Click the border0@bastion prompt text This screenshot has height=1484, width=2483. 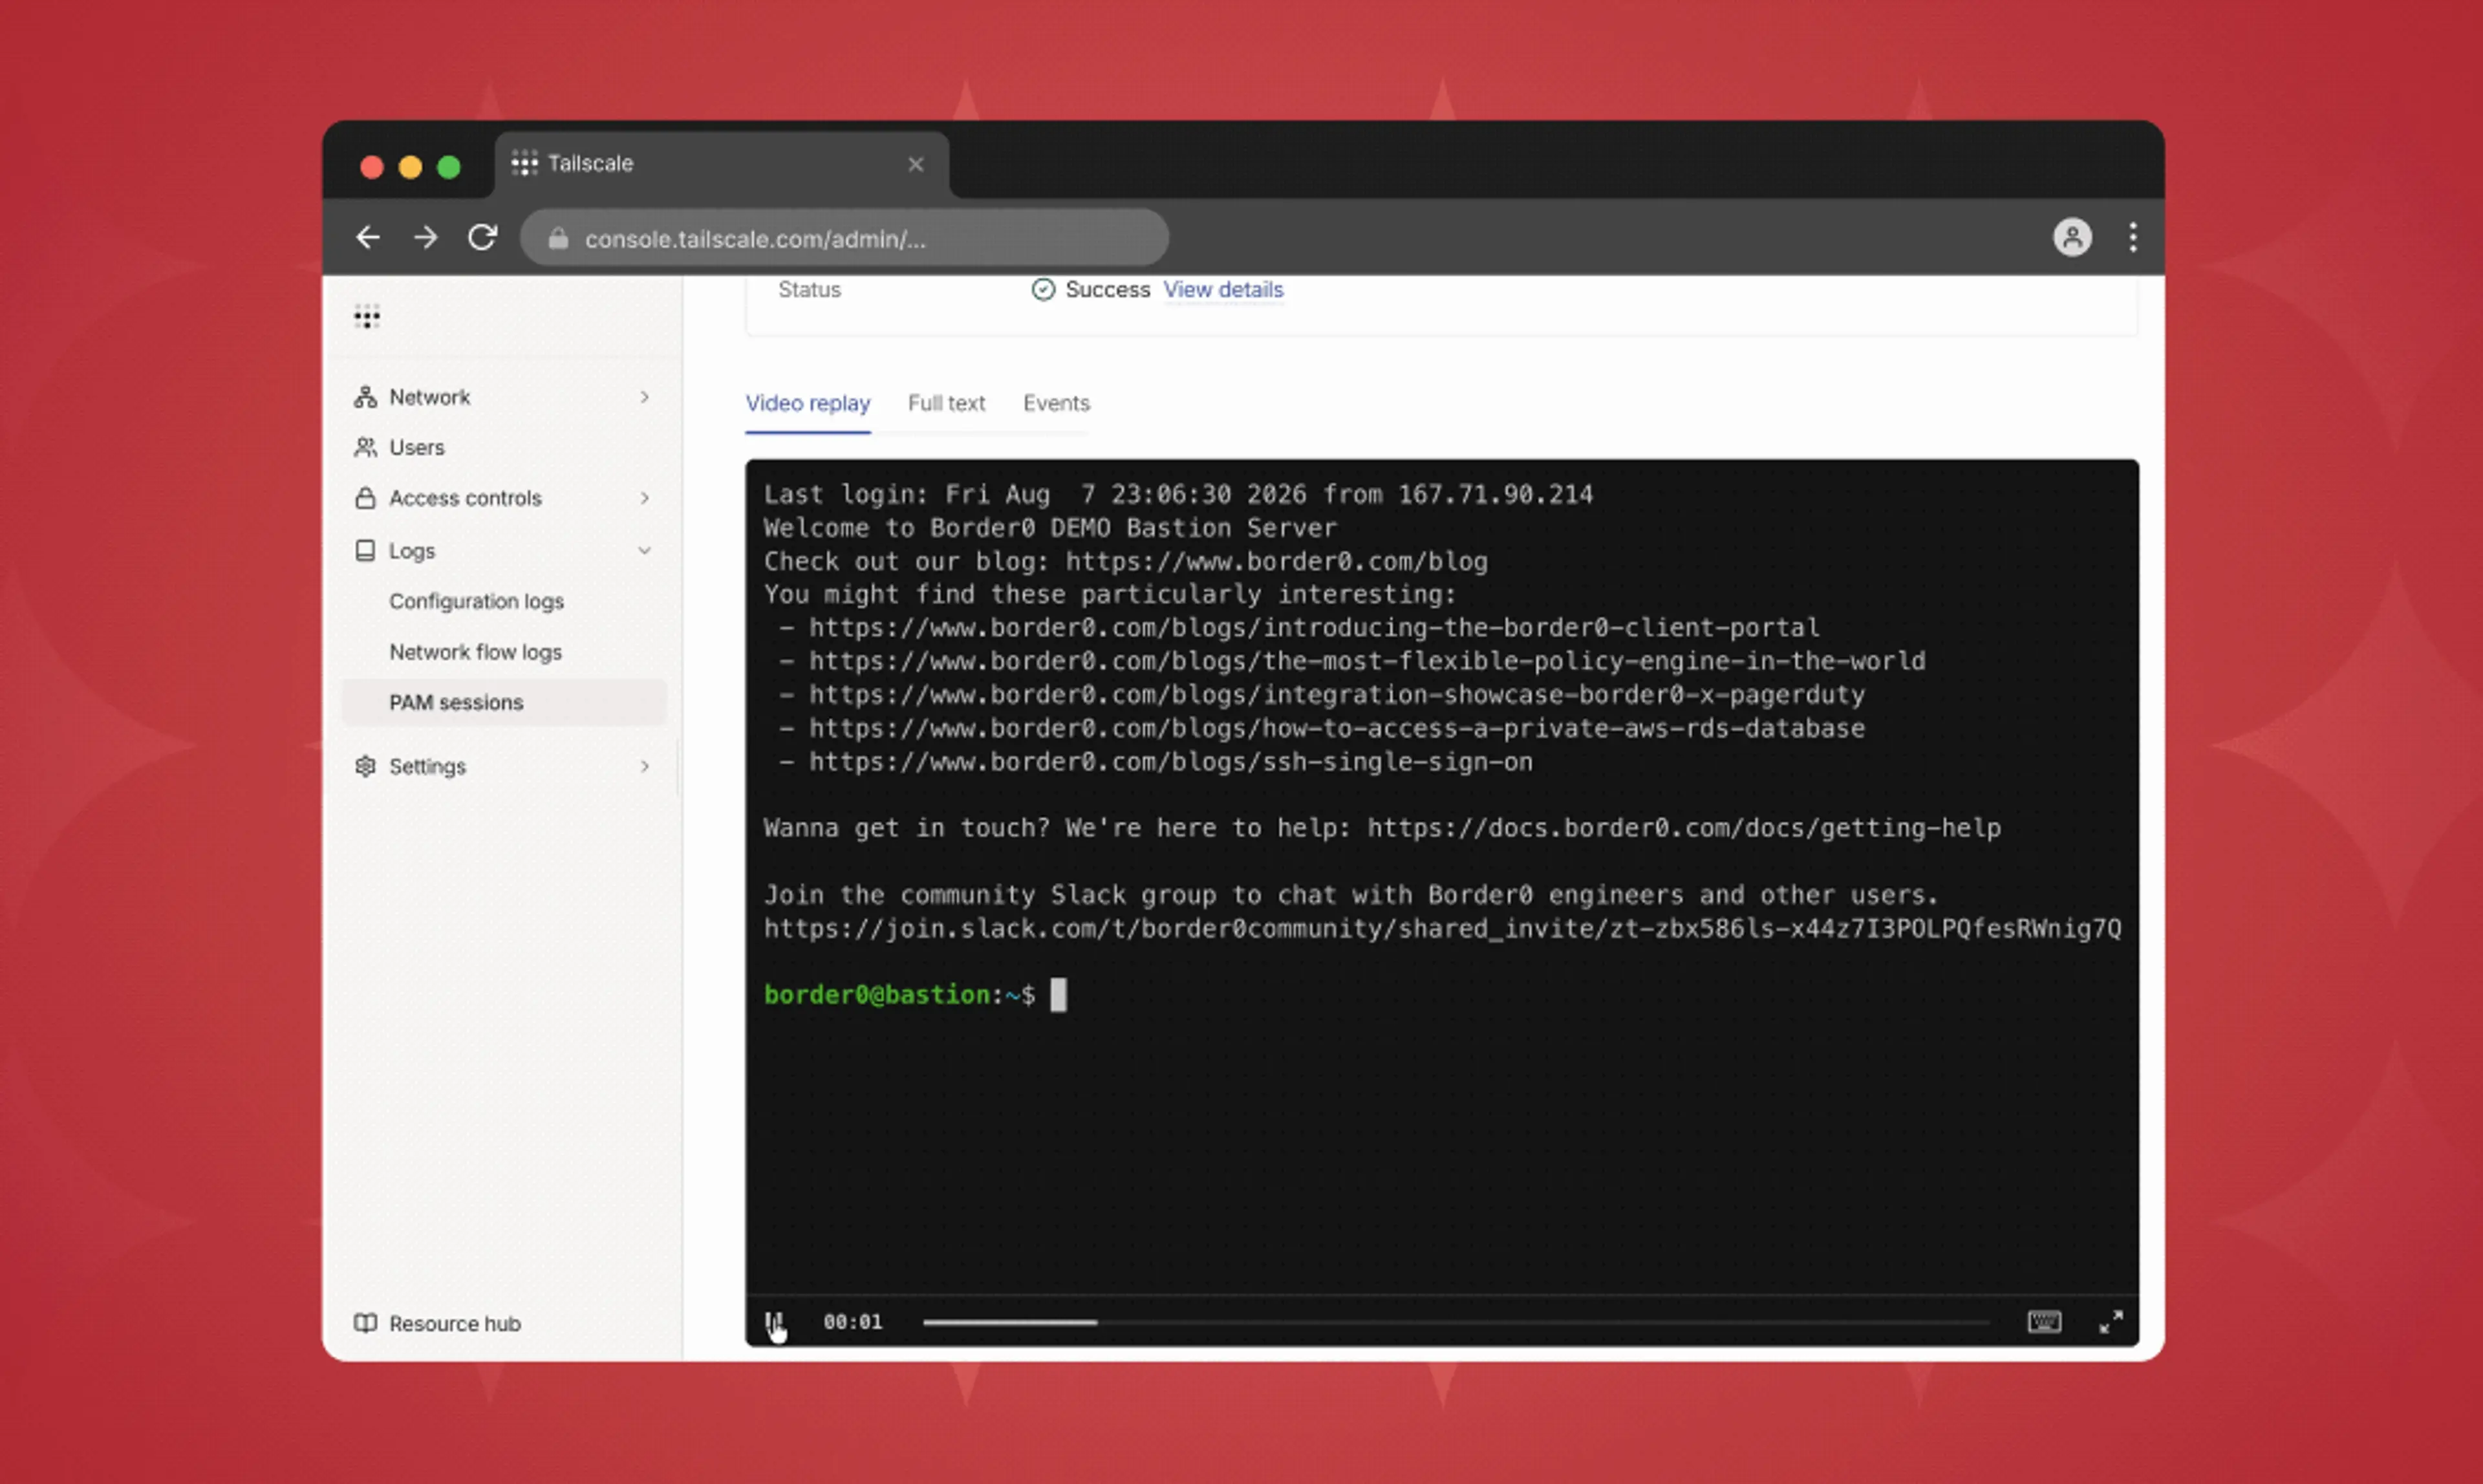877,995
